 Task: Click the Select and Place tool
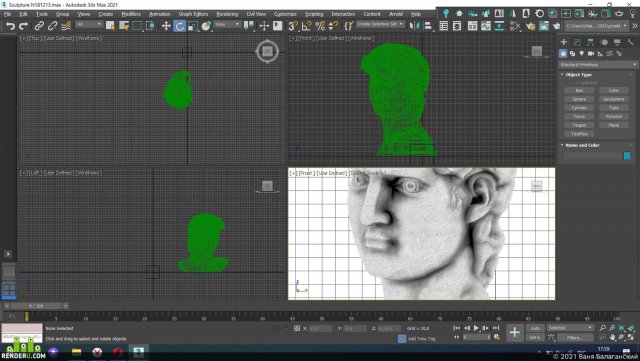point(207,26)
